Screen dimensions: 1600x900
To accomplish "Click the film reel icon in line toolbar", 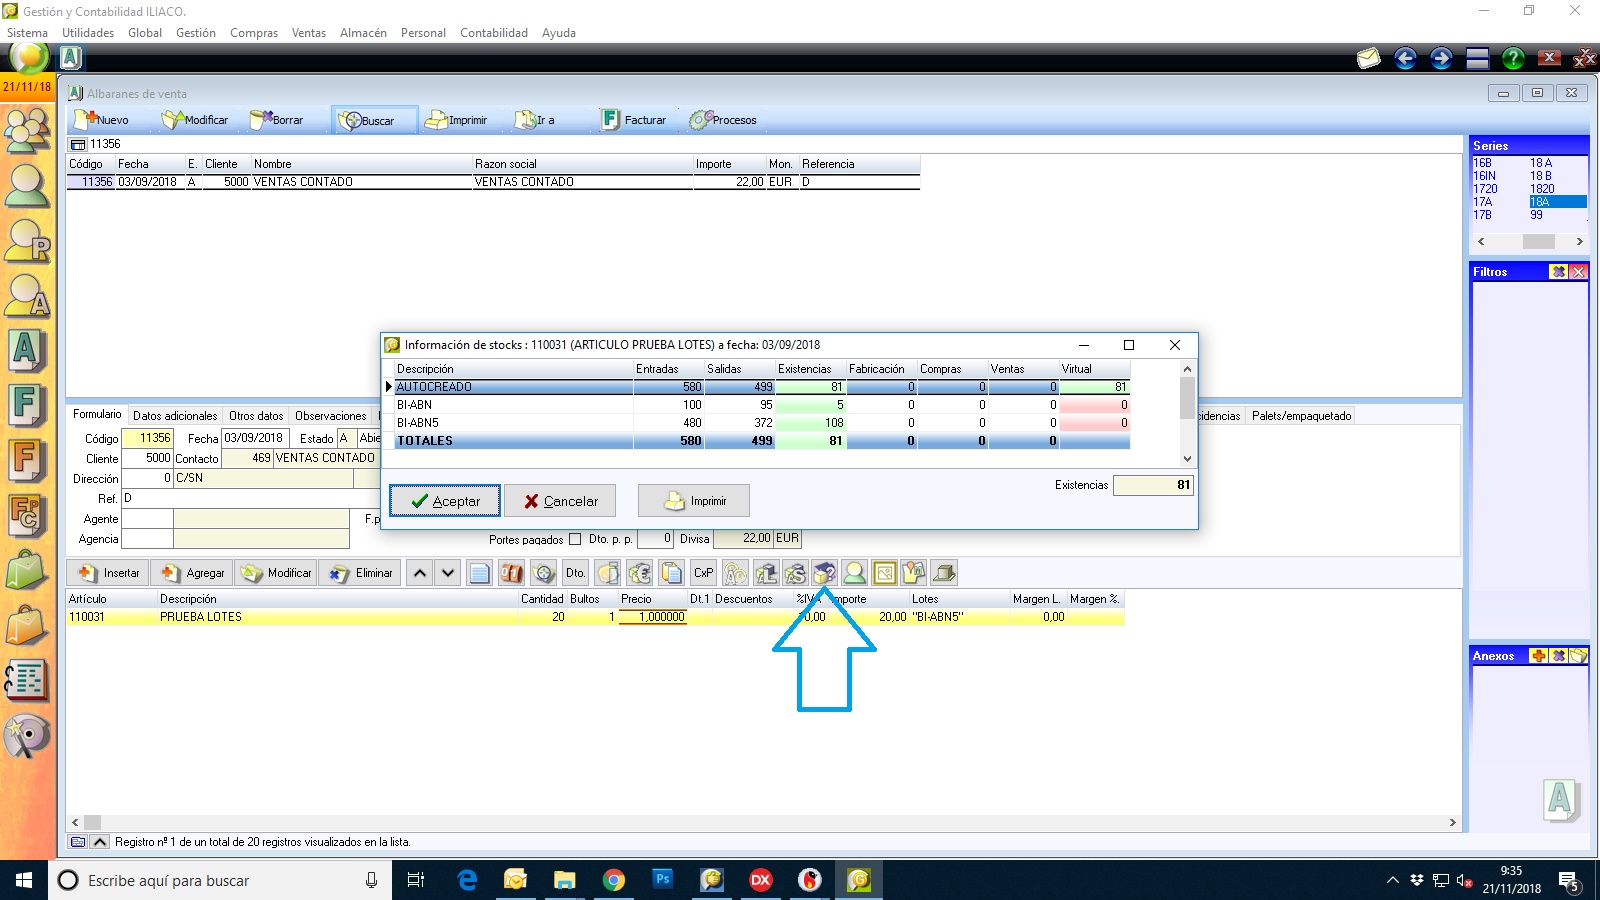I will 544,573.
